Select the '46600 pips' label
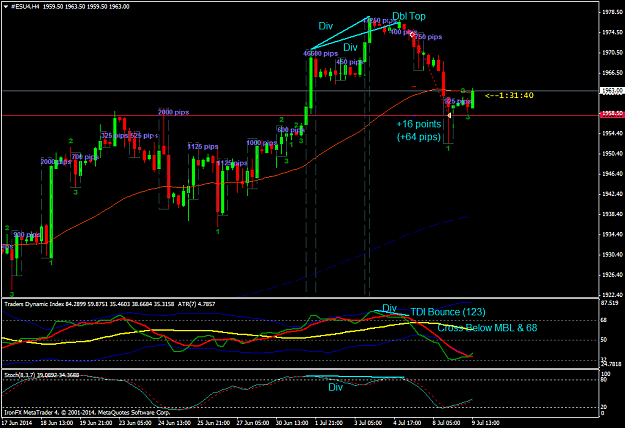Image resolution: width=625 pixels, height=428 pixels. [320, 53]
